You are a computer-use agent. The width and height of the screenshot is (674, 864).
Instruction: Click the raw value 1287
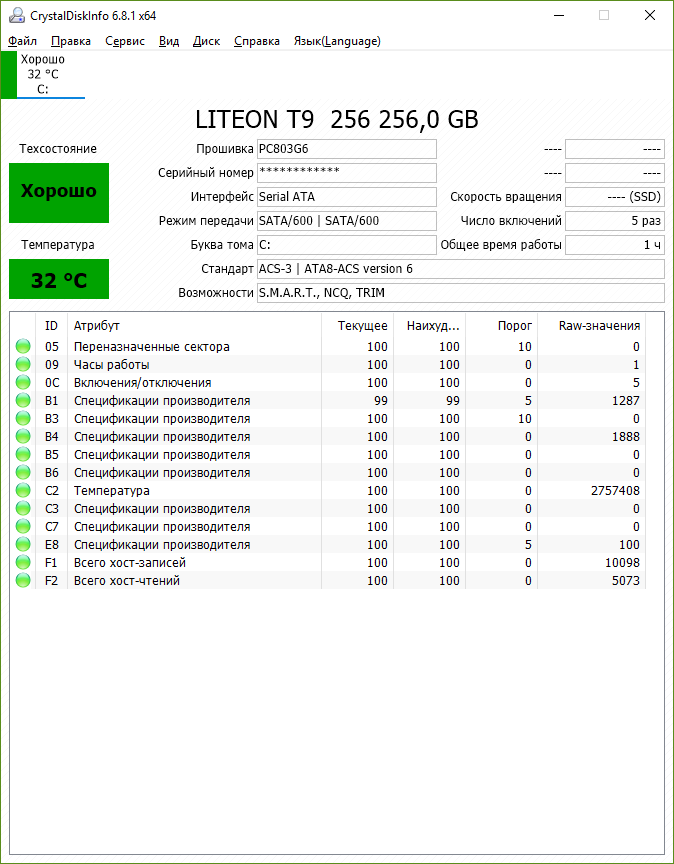[x=626, y=401]
